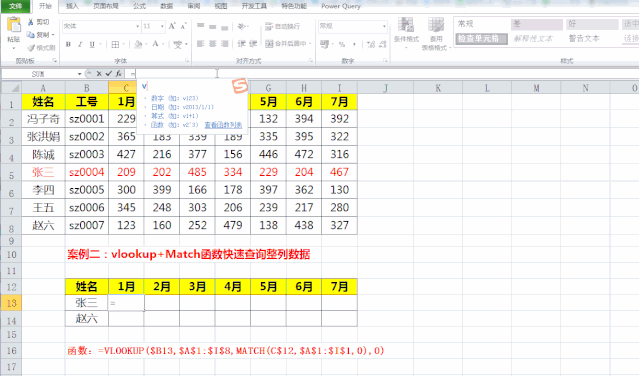Switch to the Data (数据) tab
Screen dimensions: 639x376
point(167,6)
